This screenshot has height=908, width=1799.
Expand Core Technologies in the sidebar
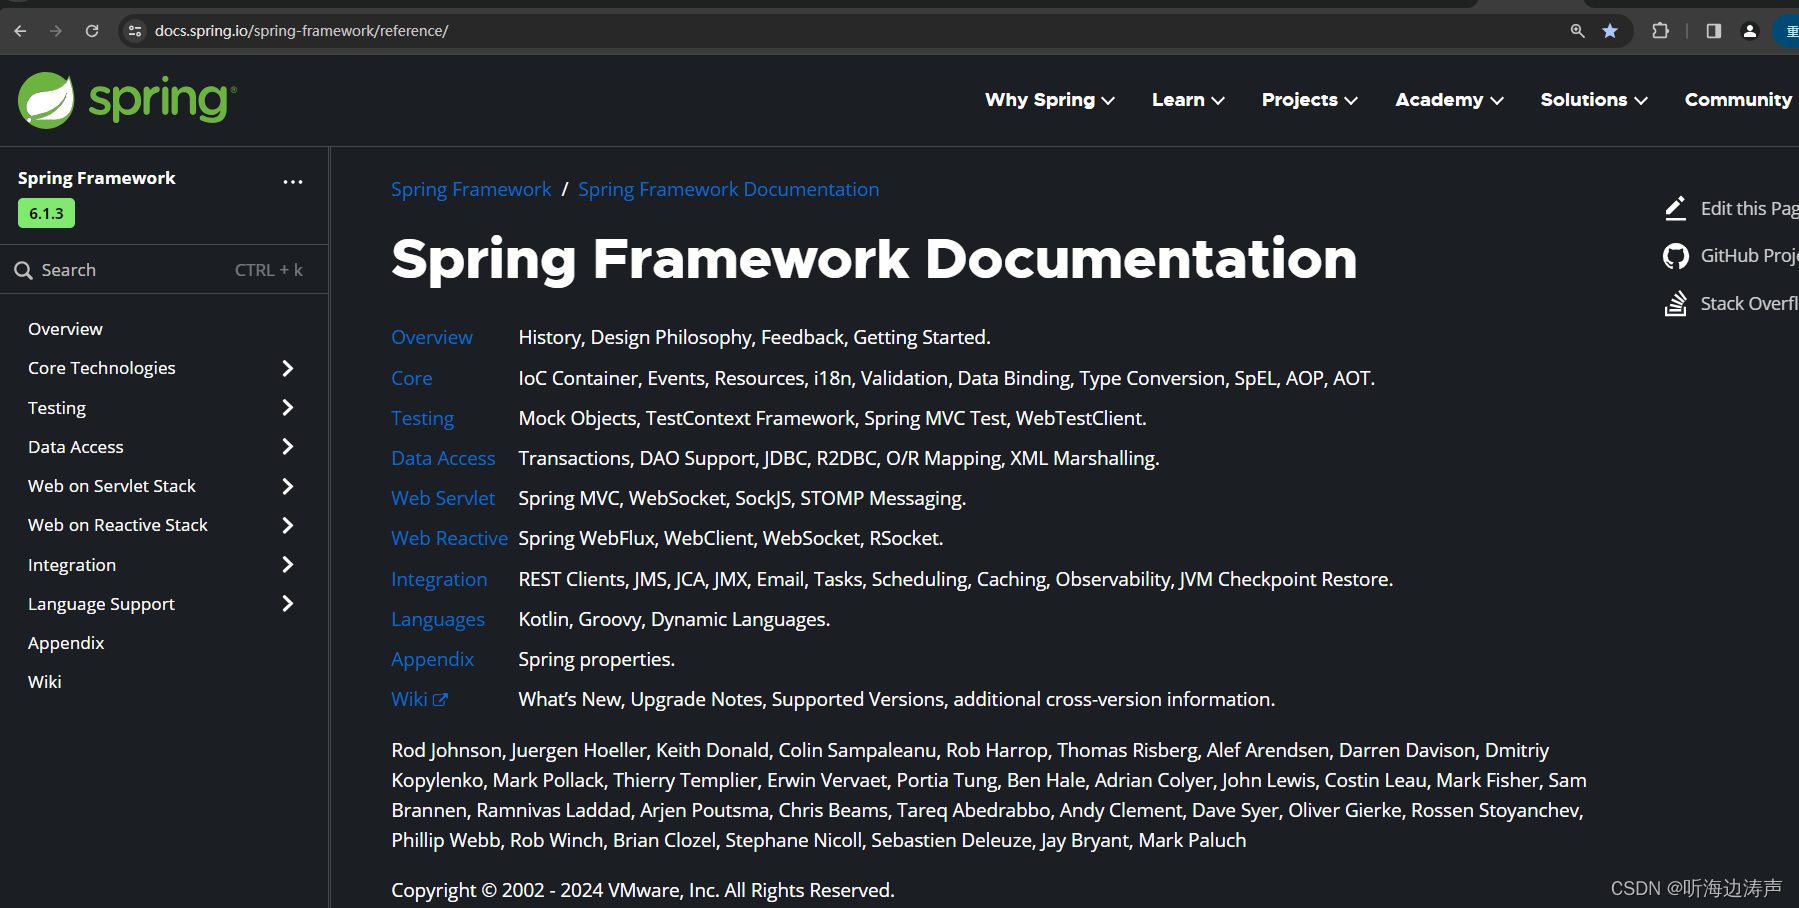point(288,368)
